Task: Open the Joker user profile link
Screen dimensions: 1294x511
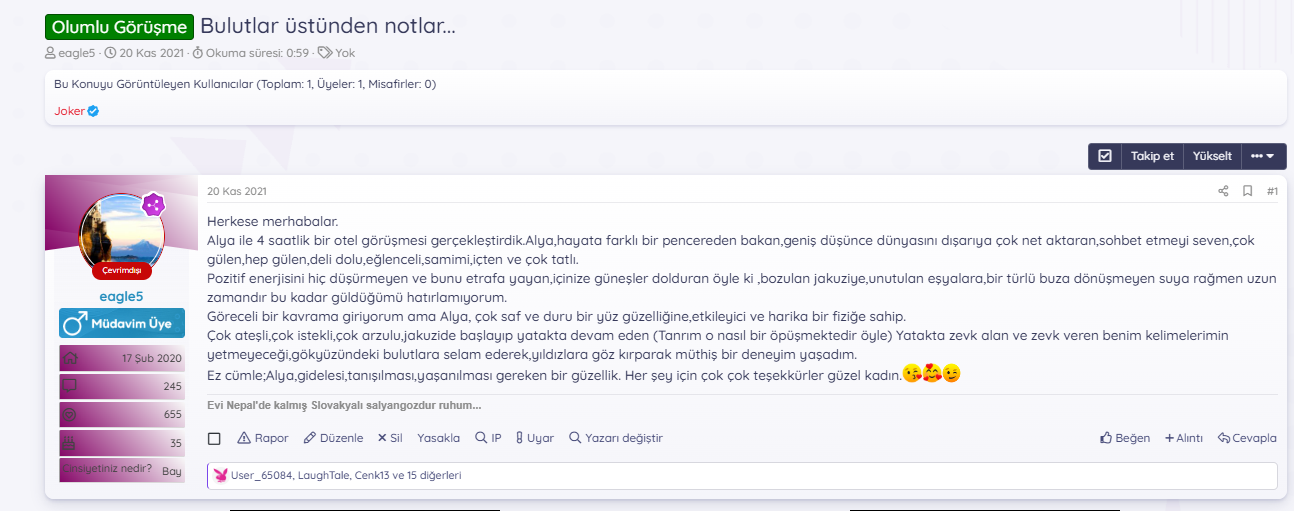Action: point(69,111)
